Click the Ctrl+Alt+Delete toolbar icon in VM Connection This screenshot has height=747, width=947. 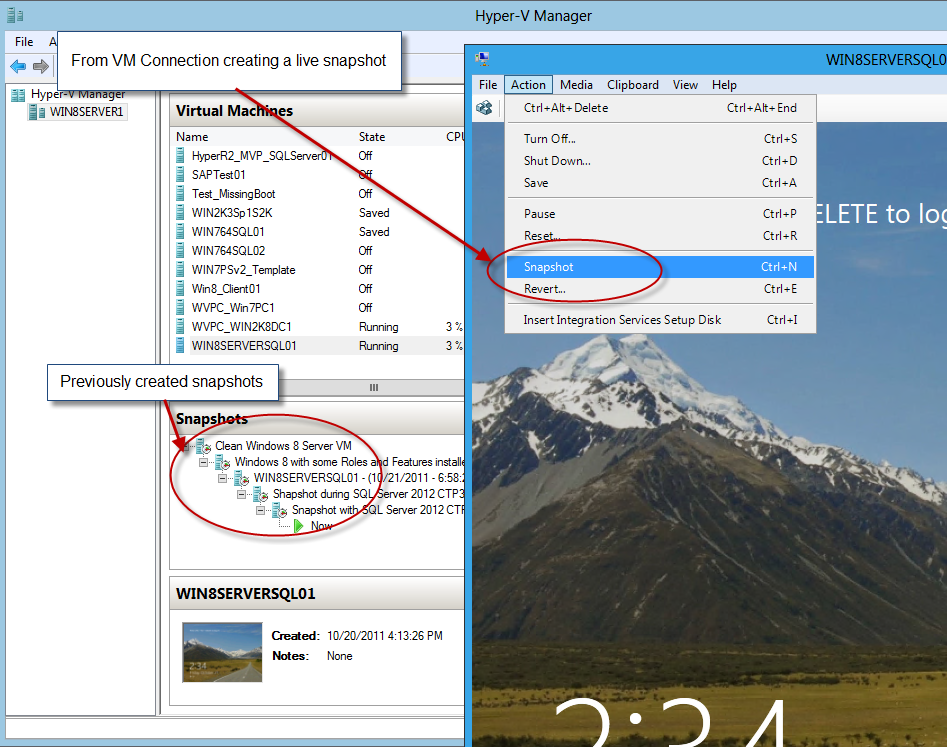tap(484, 108)
